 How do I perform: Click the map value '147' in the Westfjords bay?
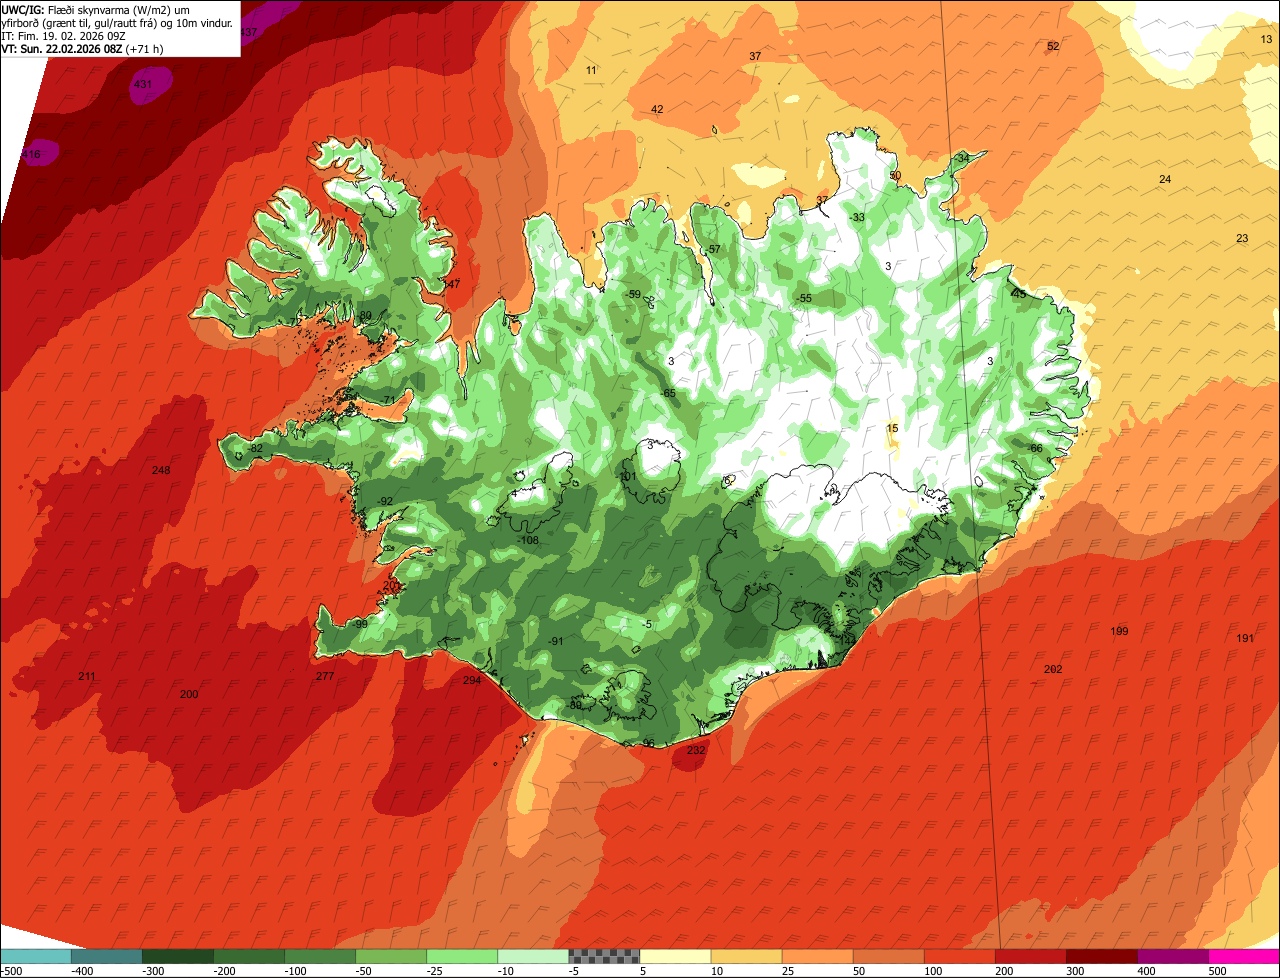pyautogui.click(x=452, y=284)
